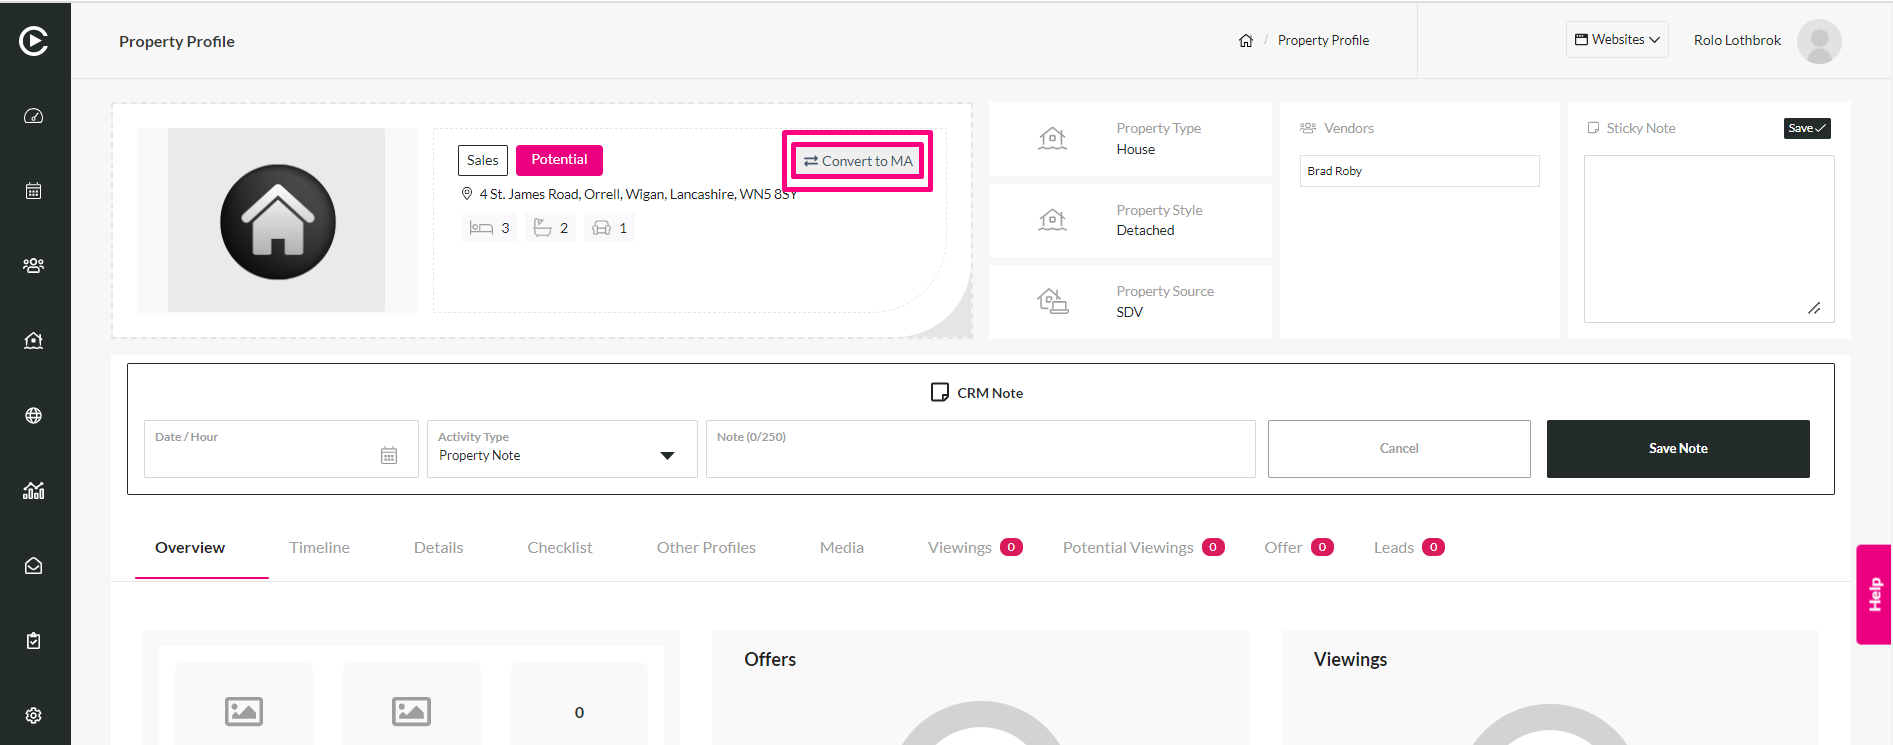Open the property house icon in sidebar
Viewport: 1893px width, 745px height.
(34, 341)
